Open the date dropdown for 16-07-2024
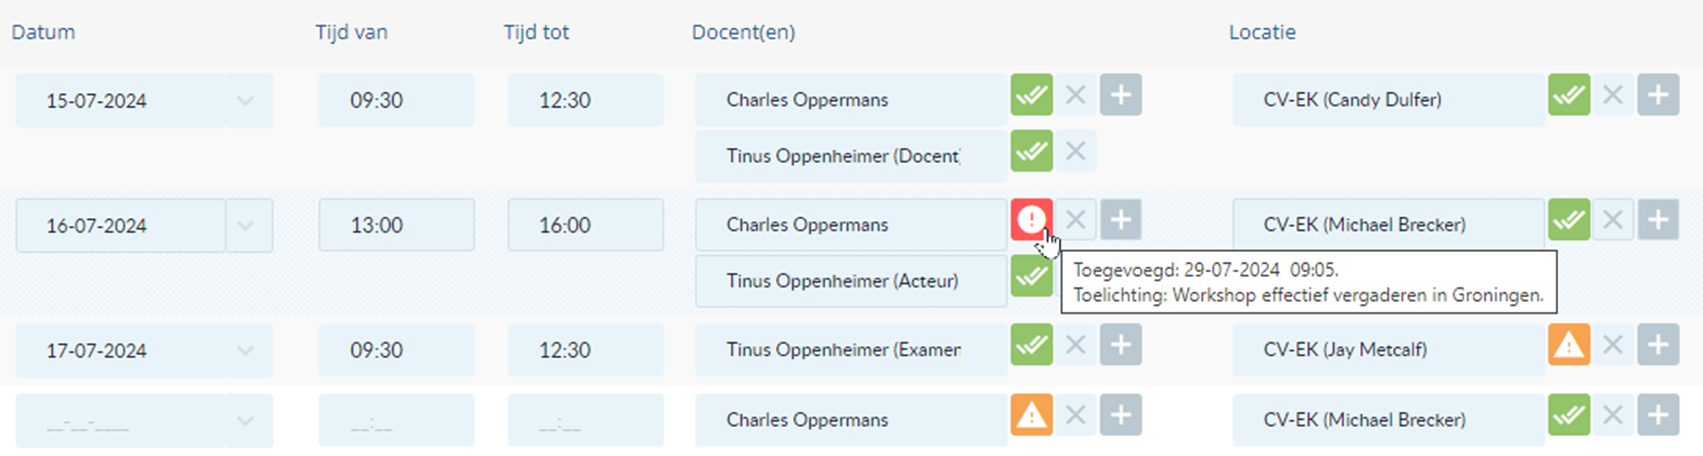Viewport: 1703px width, 456px height. click(248, 225)
